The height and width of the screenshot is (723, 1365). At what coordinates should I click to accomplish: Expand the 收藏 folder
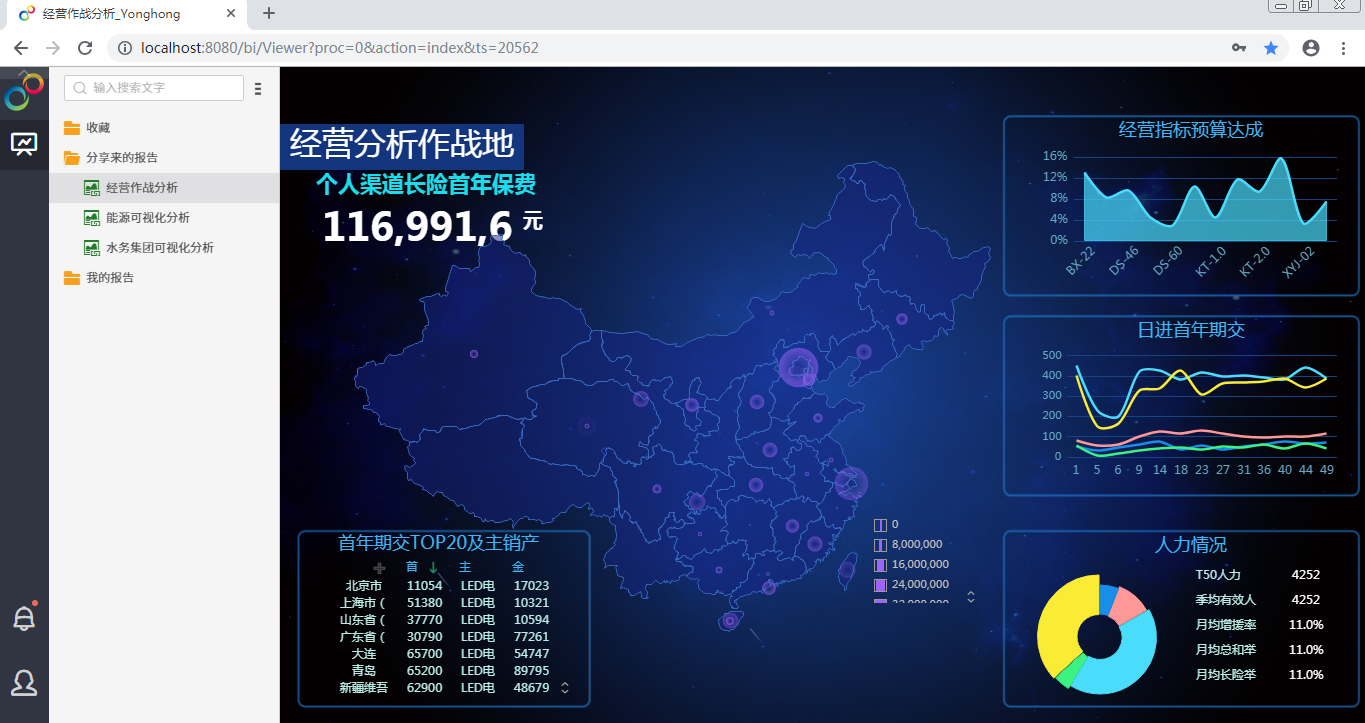pos(97,128)
